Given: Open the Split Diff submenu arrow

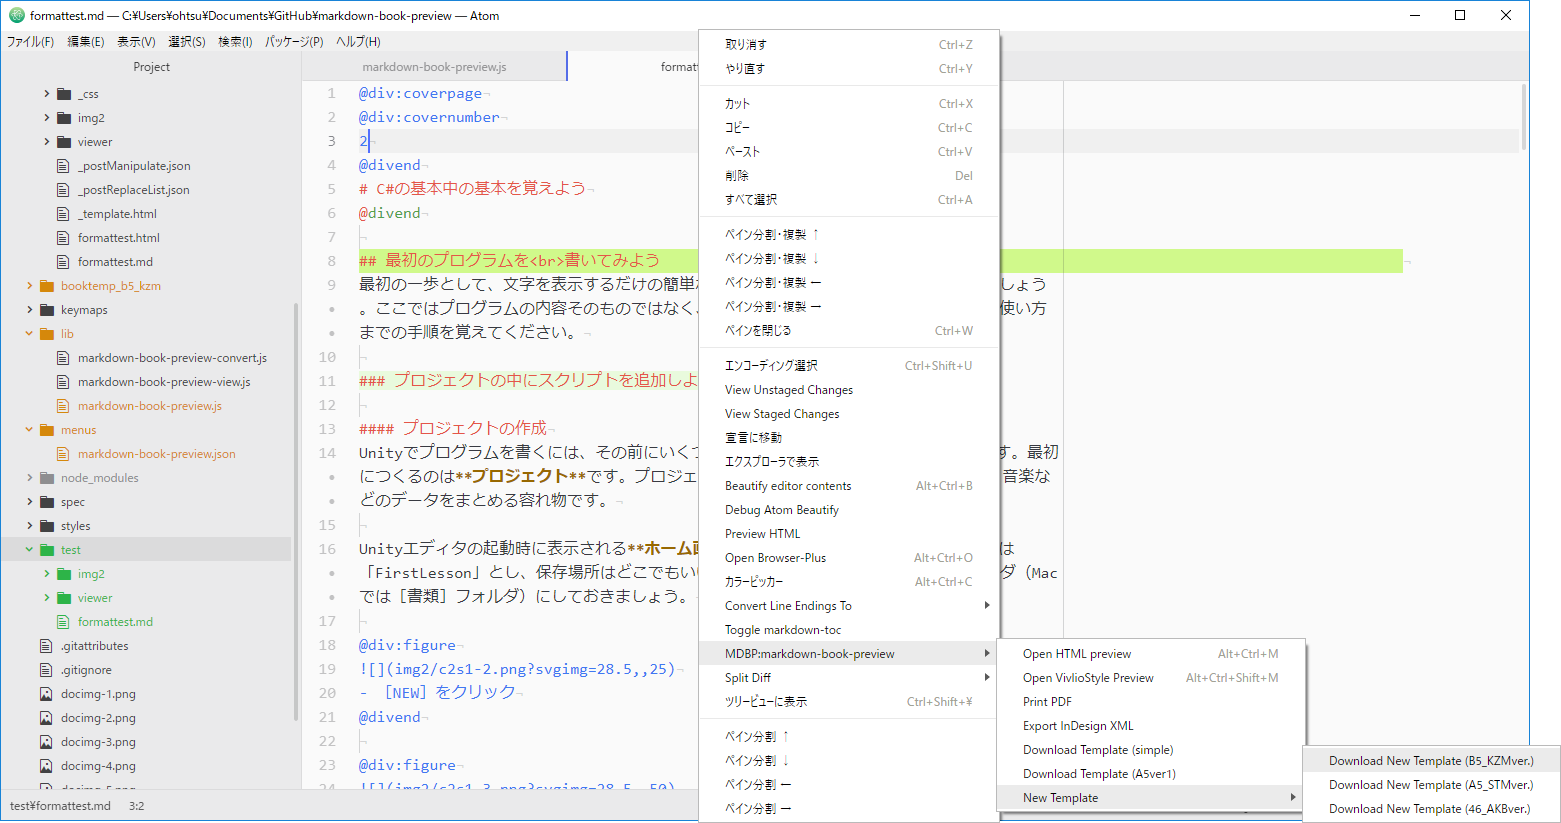Looking at the screenshot, I should click(x=987, y=677).
